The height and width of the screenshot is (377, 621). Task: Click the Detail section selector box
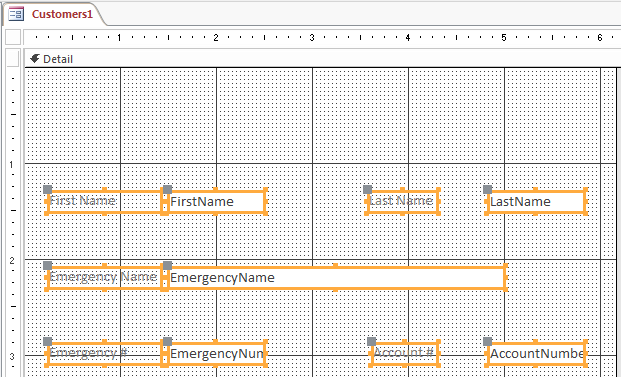[x=13, y=59]
